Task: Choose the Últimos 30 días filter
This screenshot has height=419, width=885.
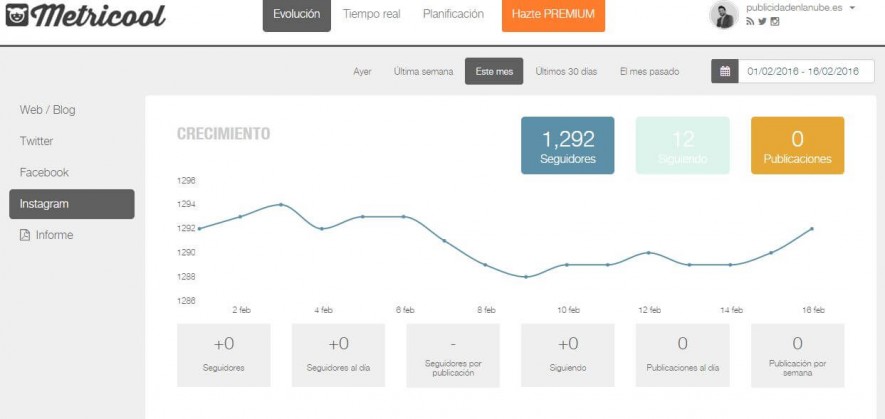Action: [x=566, y=72]
